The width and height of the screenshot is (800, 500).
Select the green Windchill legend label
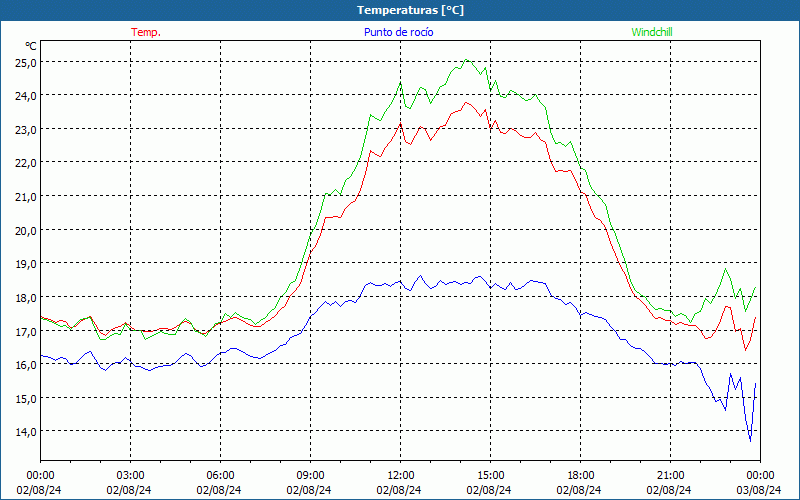coord(652,32)
